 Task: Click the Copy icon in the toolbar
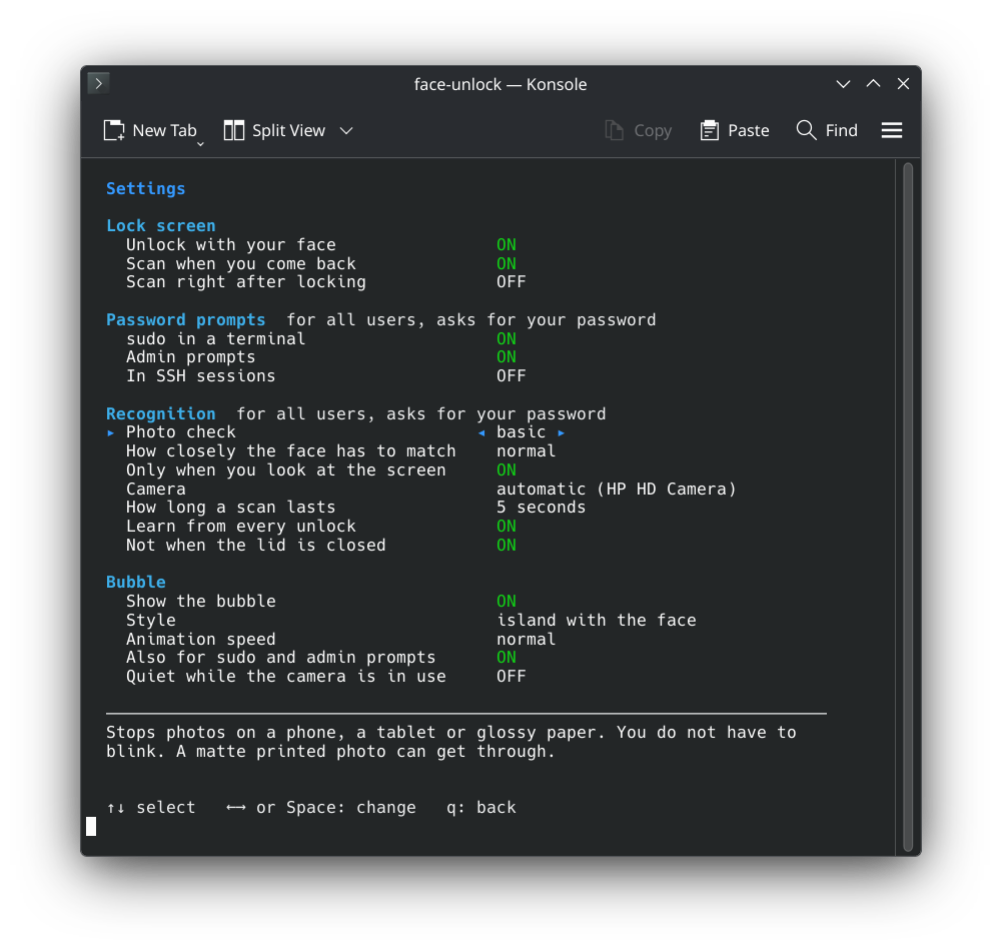click(x=614, y=130)
